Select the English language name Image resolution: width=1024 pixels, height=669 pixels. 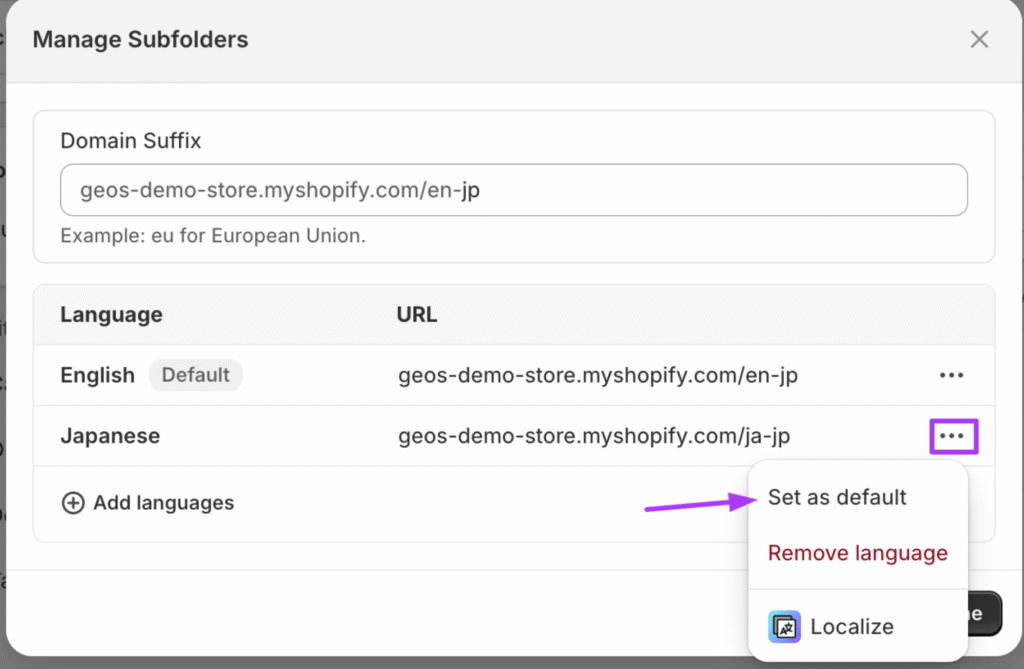coord(97,376)
